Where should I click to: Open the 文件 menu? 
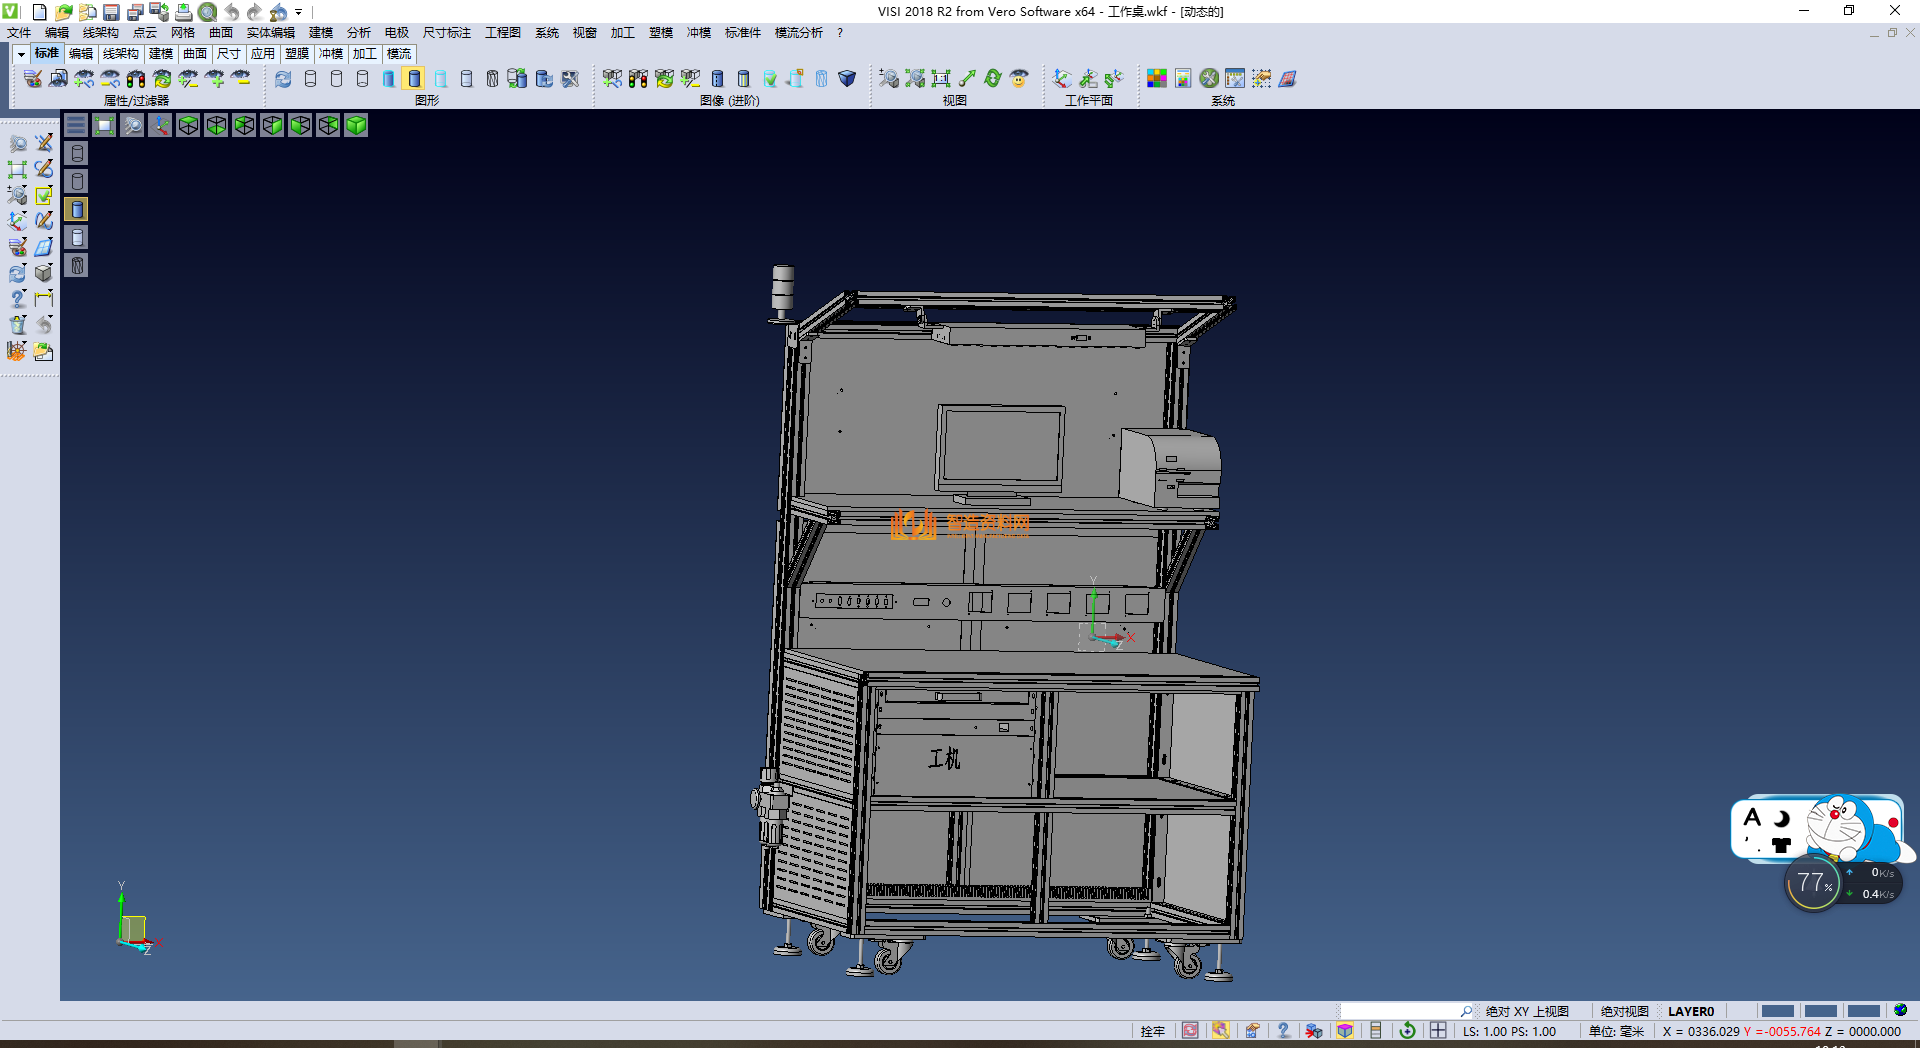pyautogui.click(x=19, y=33)
